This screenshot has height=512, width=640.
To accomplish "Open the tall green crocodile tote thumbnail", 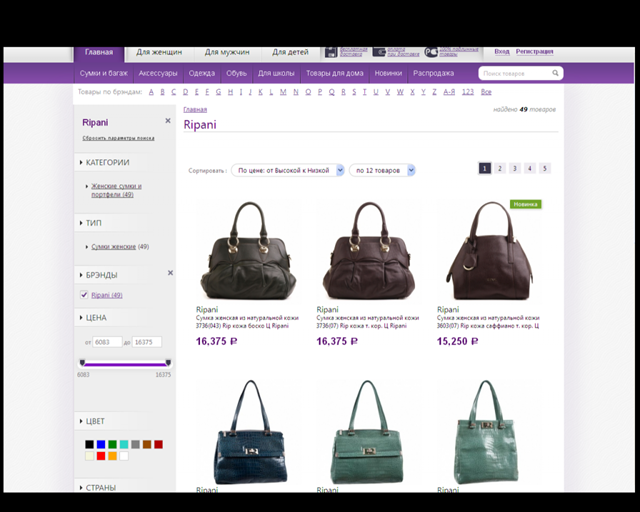I will click(x=486, y=433).
